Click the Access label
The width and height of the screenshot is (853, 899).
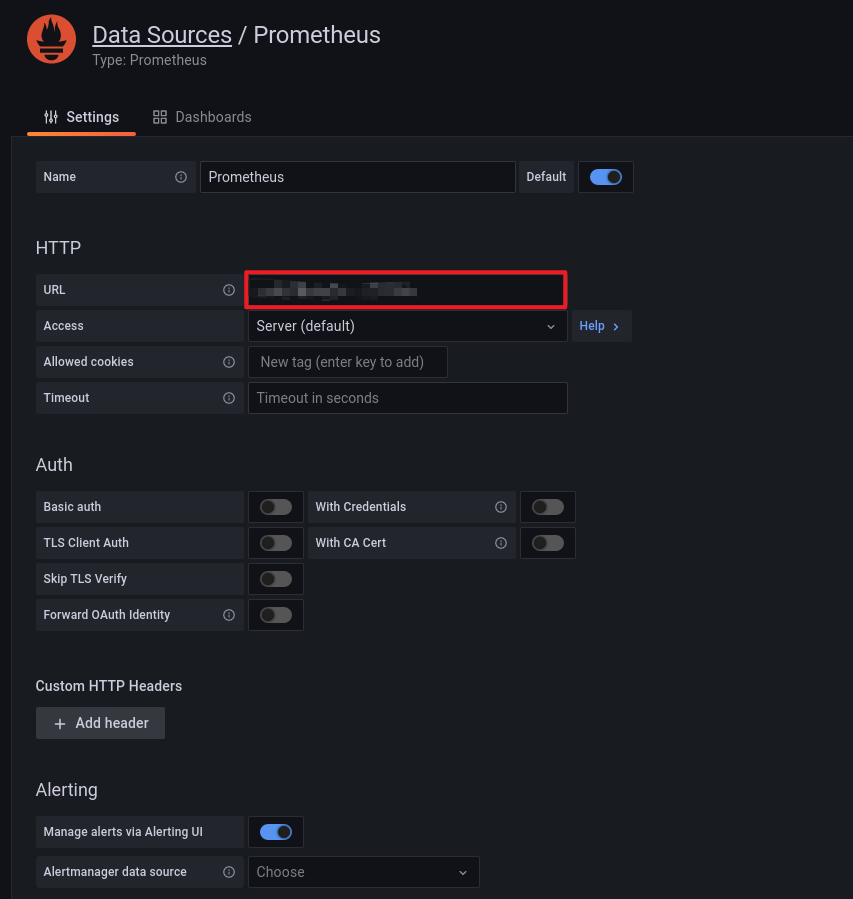(x=64, y=326)
